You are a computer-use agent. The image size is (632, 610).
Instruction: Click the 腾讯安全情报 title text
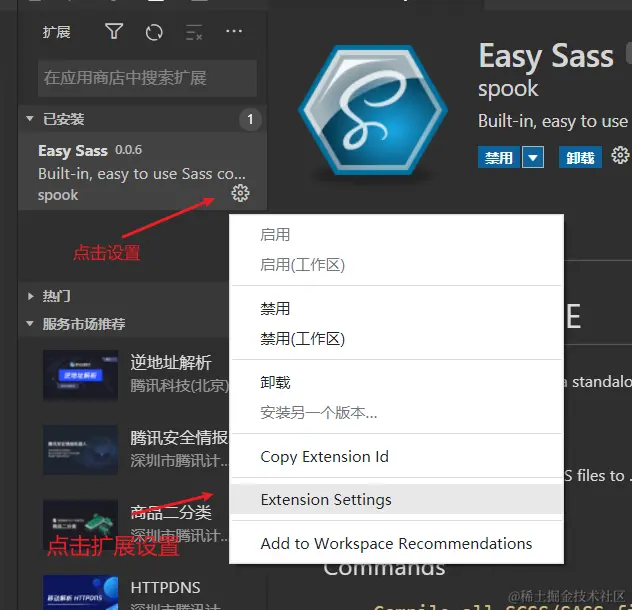179,438
